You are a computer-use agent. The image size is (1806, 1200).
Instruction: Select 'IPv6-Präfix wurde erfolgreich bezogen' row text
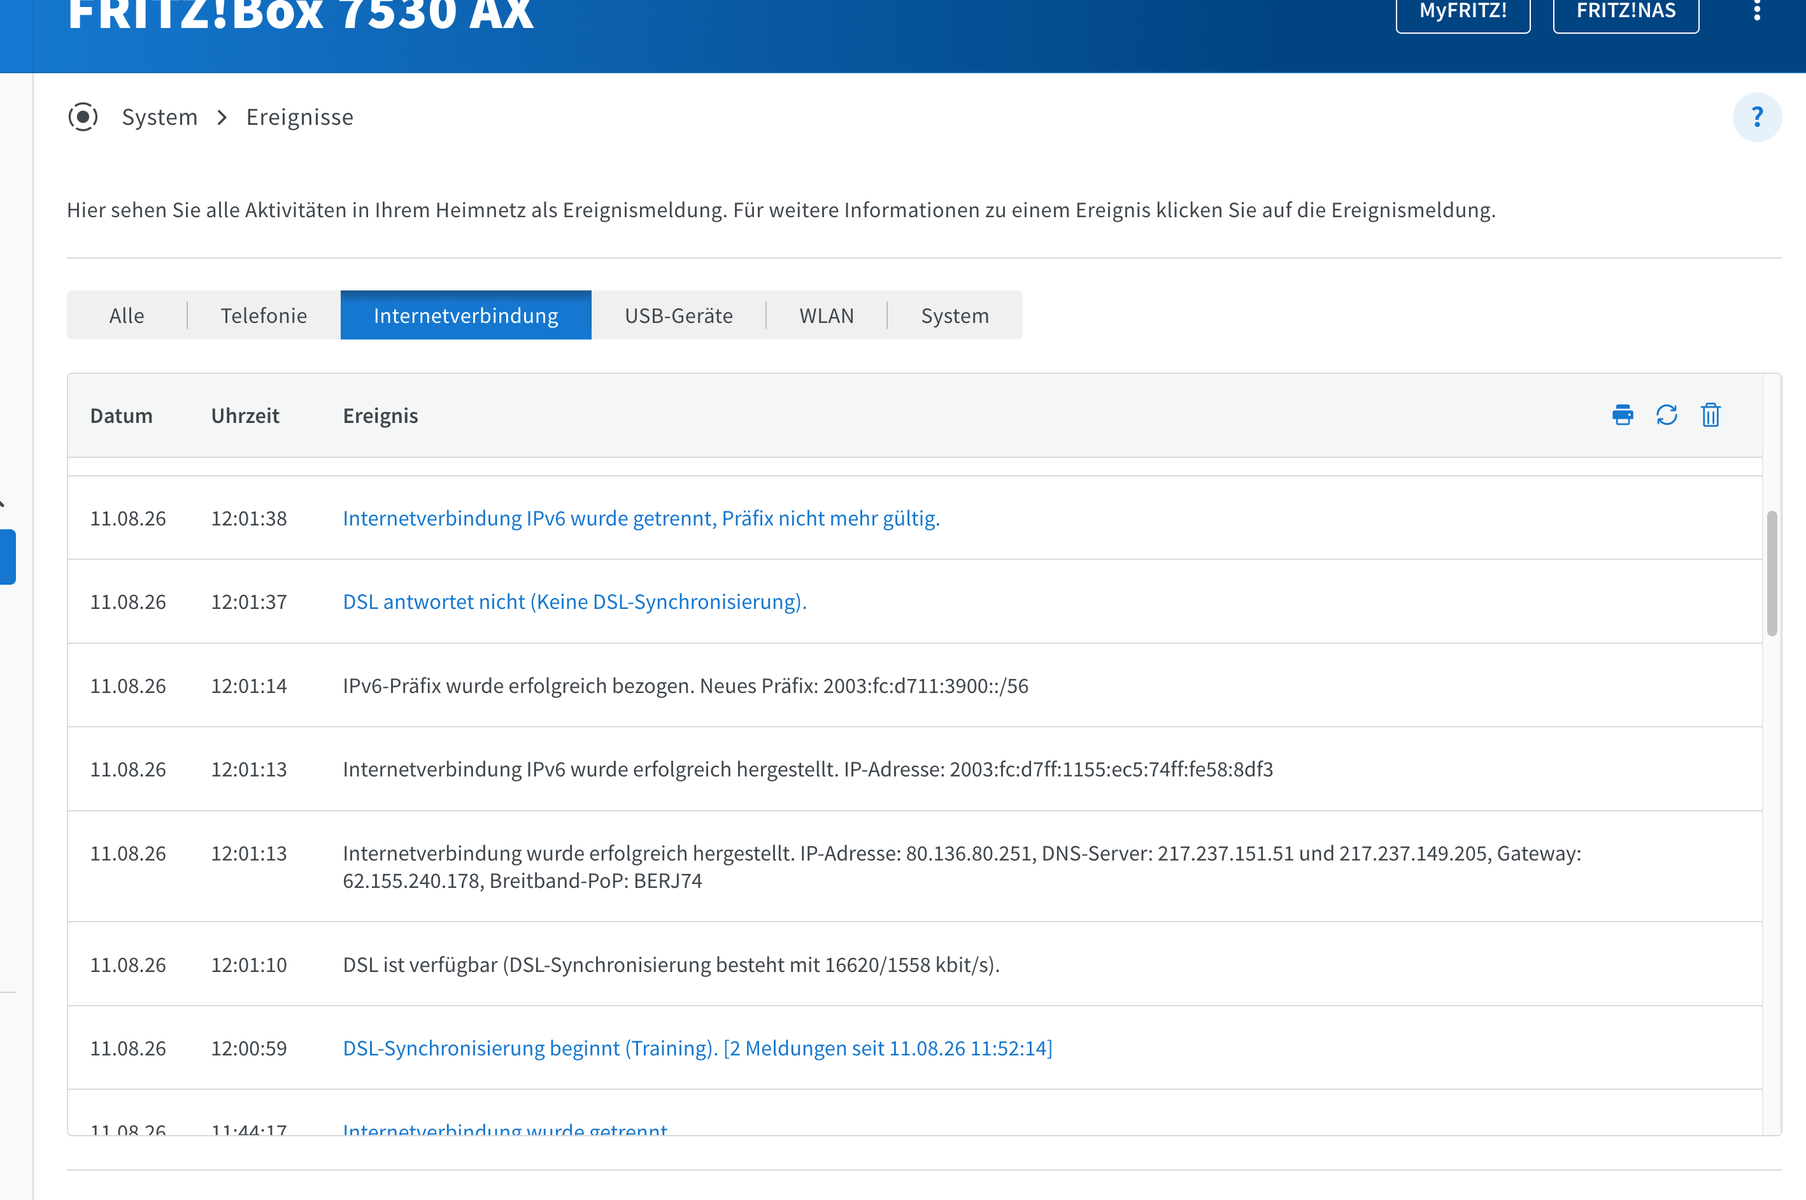[x=686, y=685]
